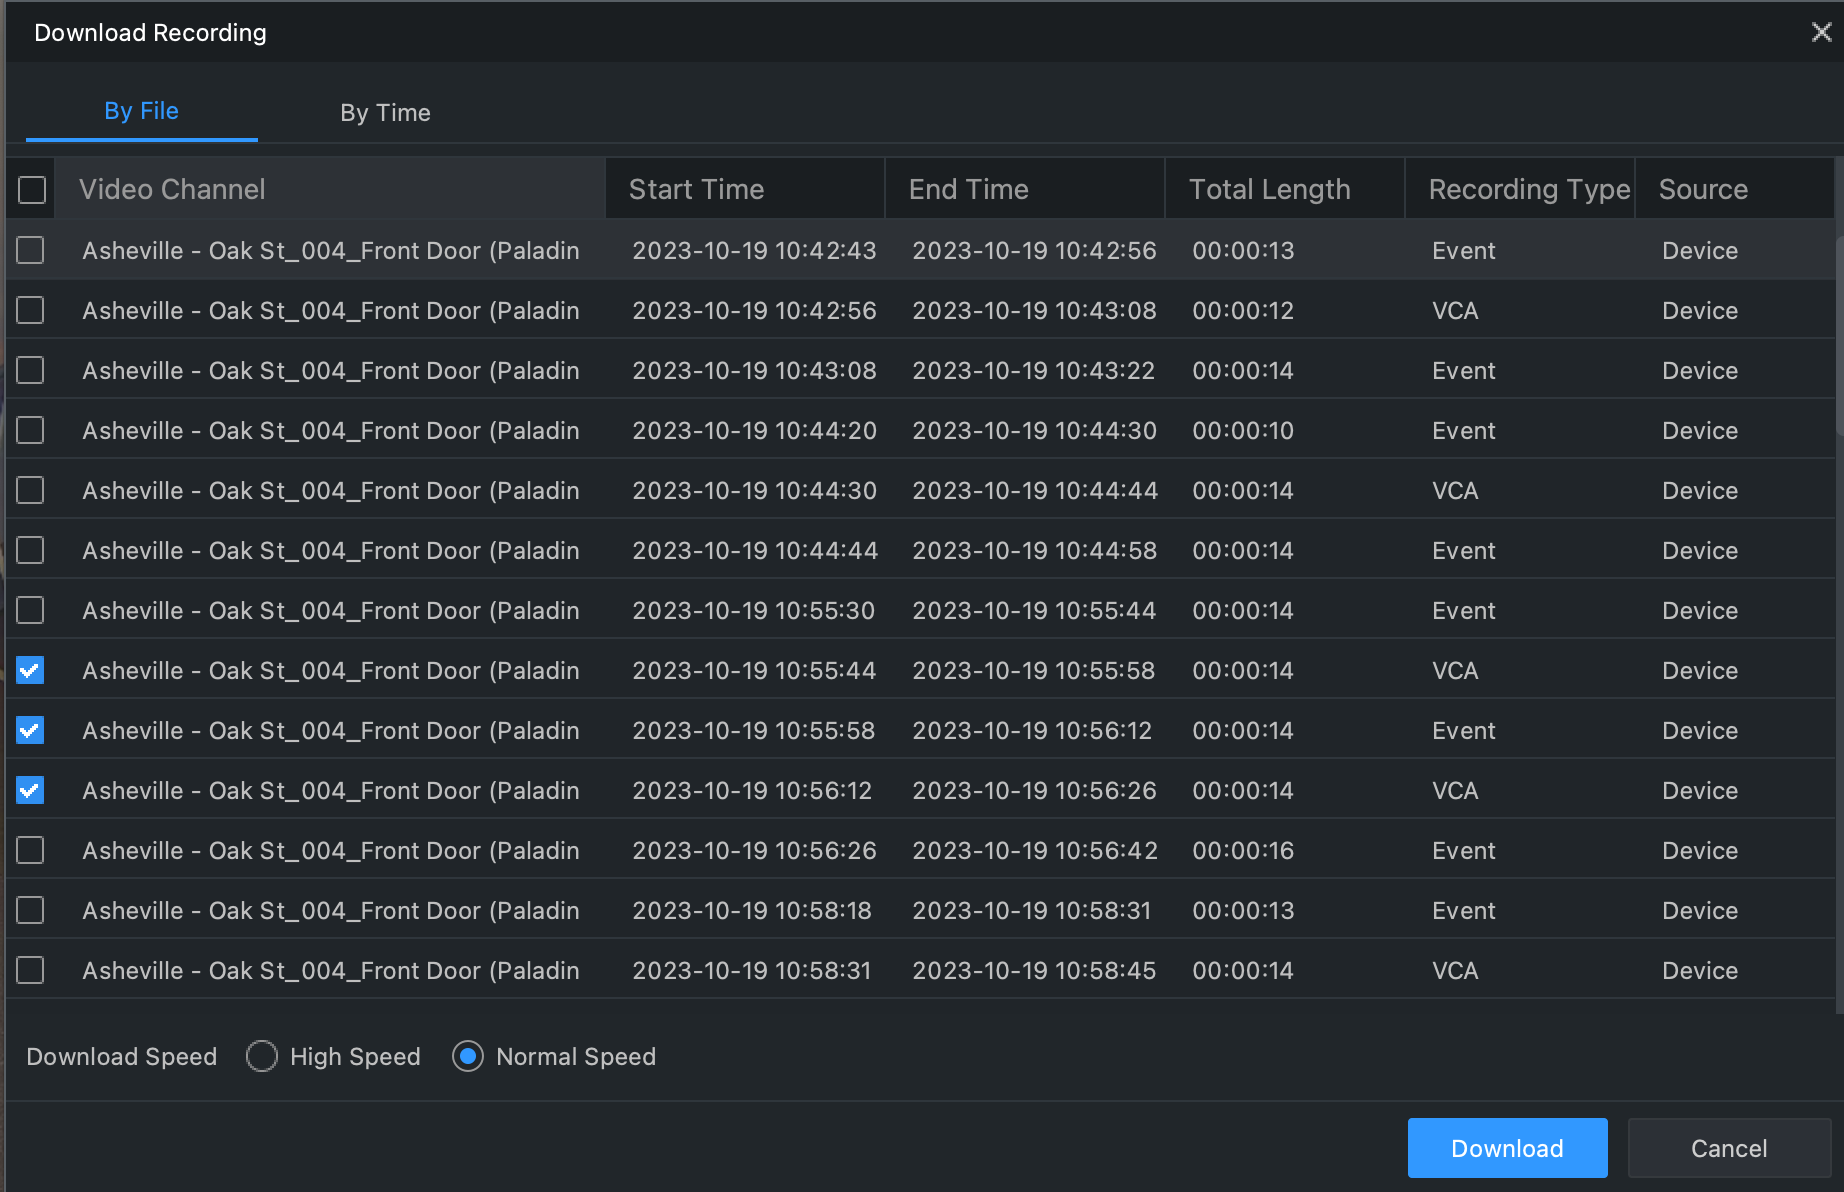This screenshot has width=1844, height=1192.
Task: Click the blue Download button
Action: click(1507, 1148)
